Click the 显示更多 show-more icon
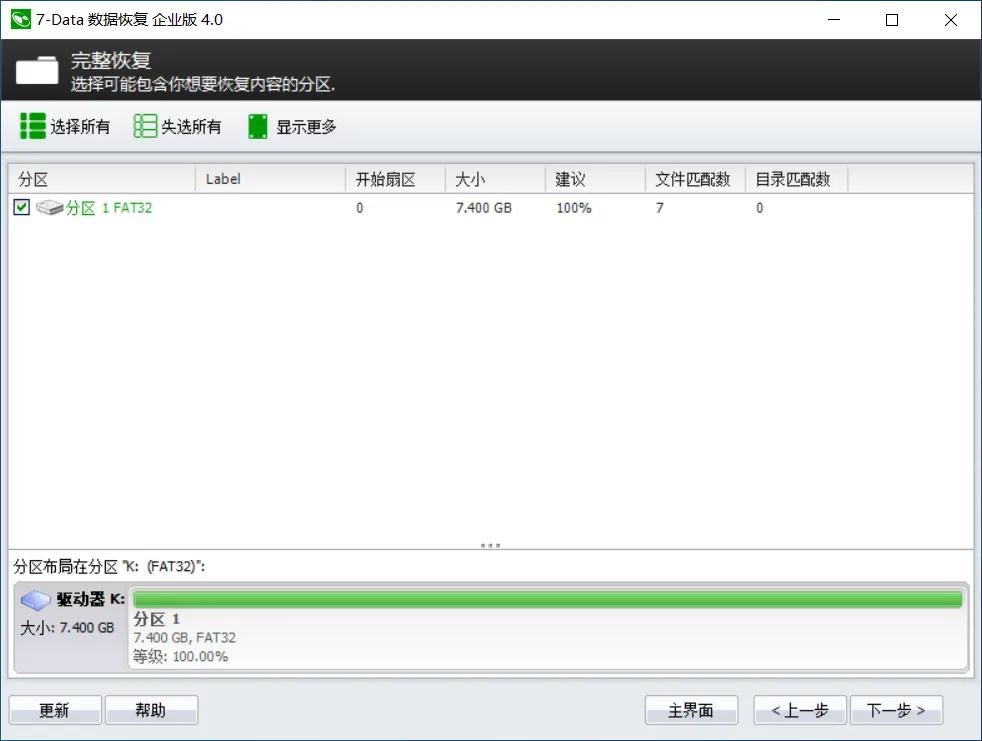This screenshot has width=982, height=741. pos(257,126)
